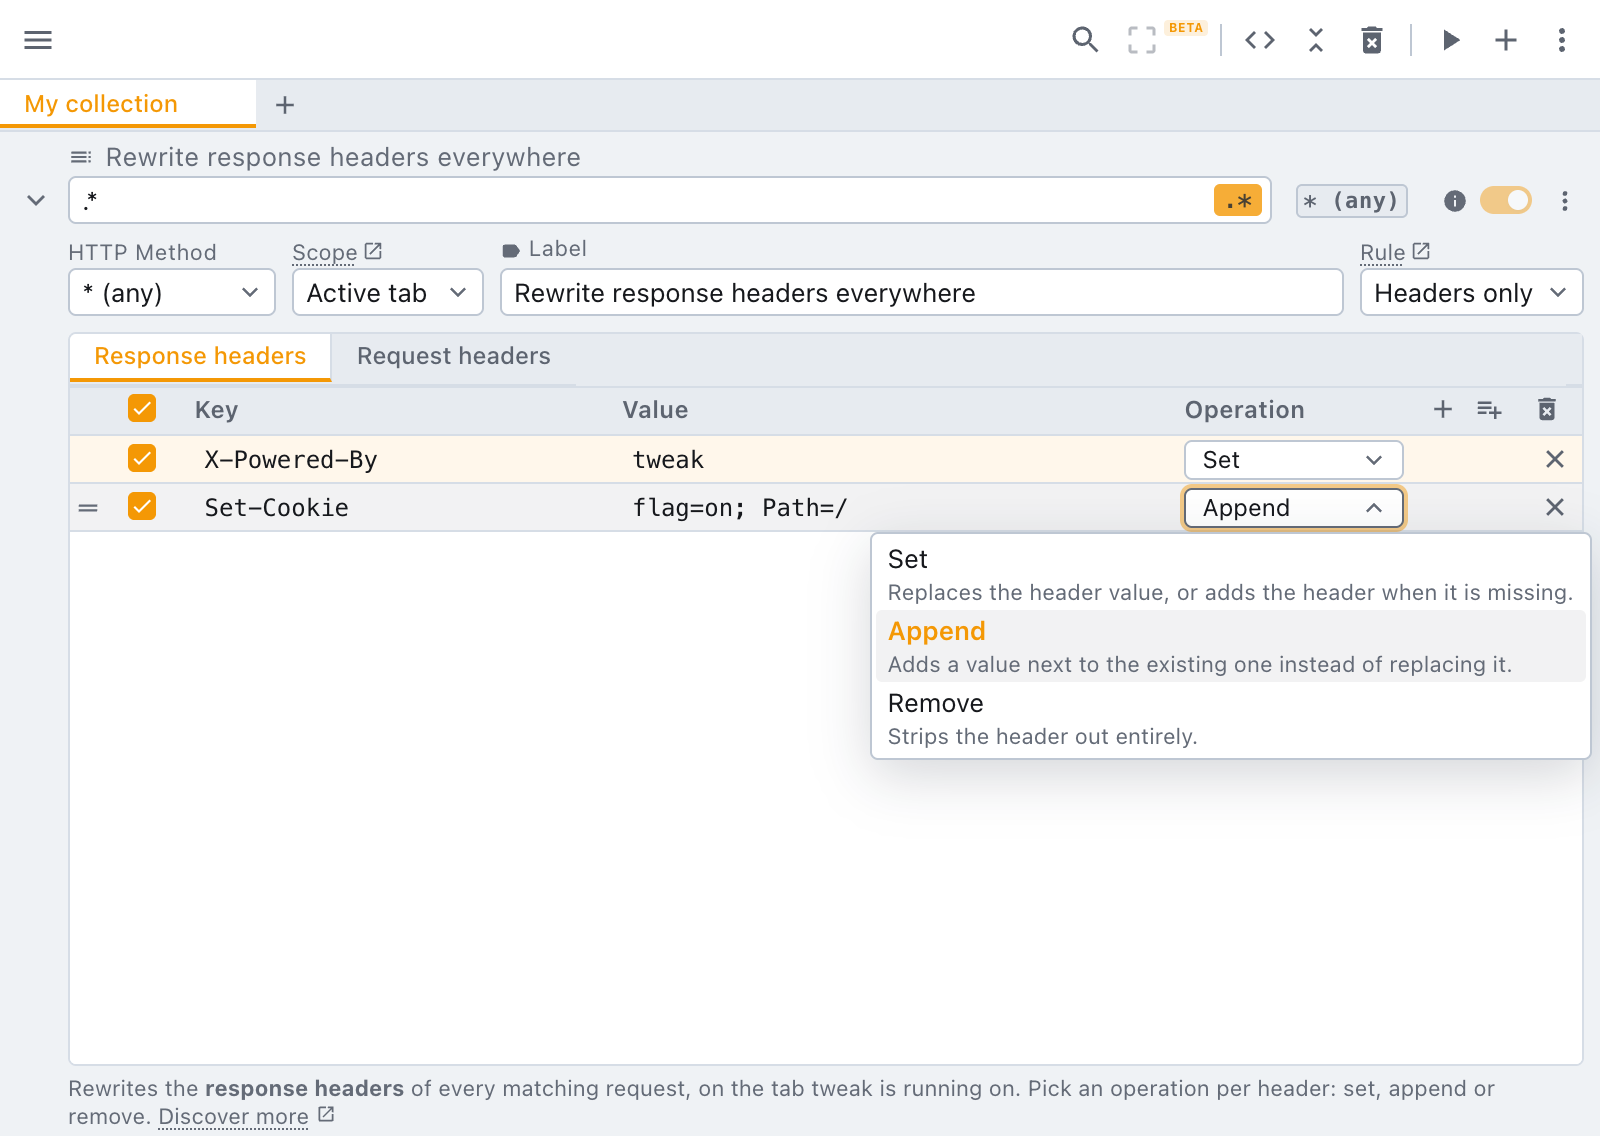The width and height of the screenshot is (1600, 1136).
Task: Remove the X-Powered-By header row
Action: pos(1555,459)
